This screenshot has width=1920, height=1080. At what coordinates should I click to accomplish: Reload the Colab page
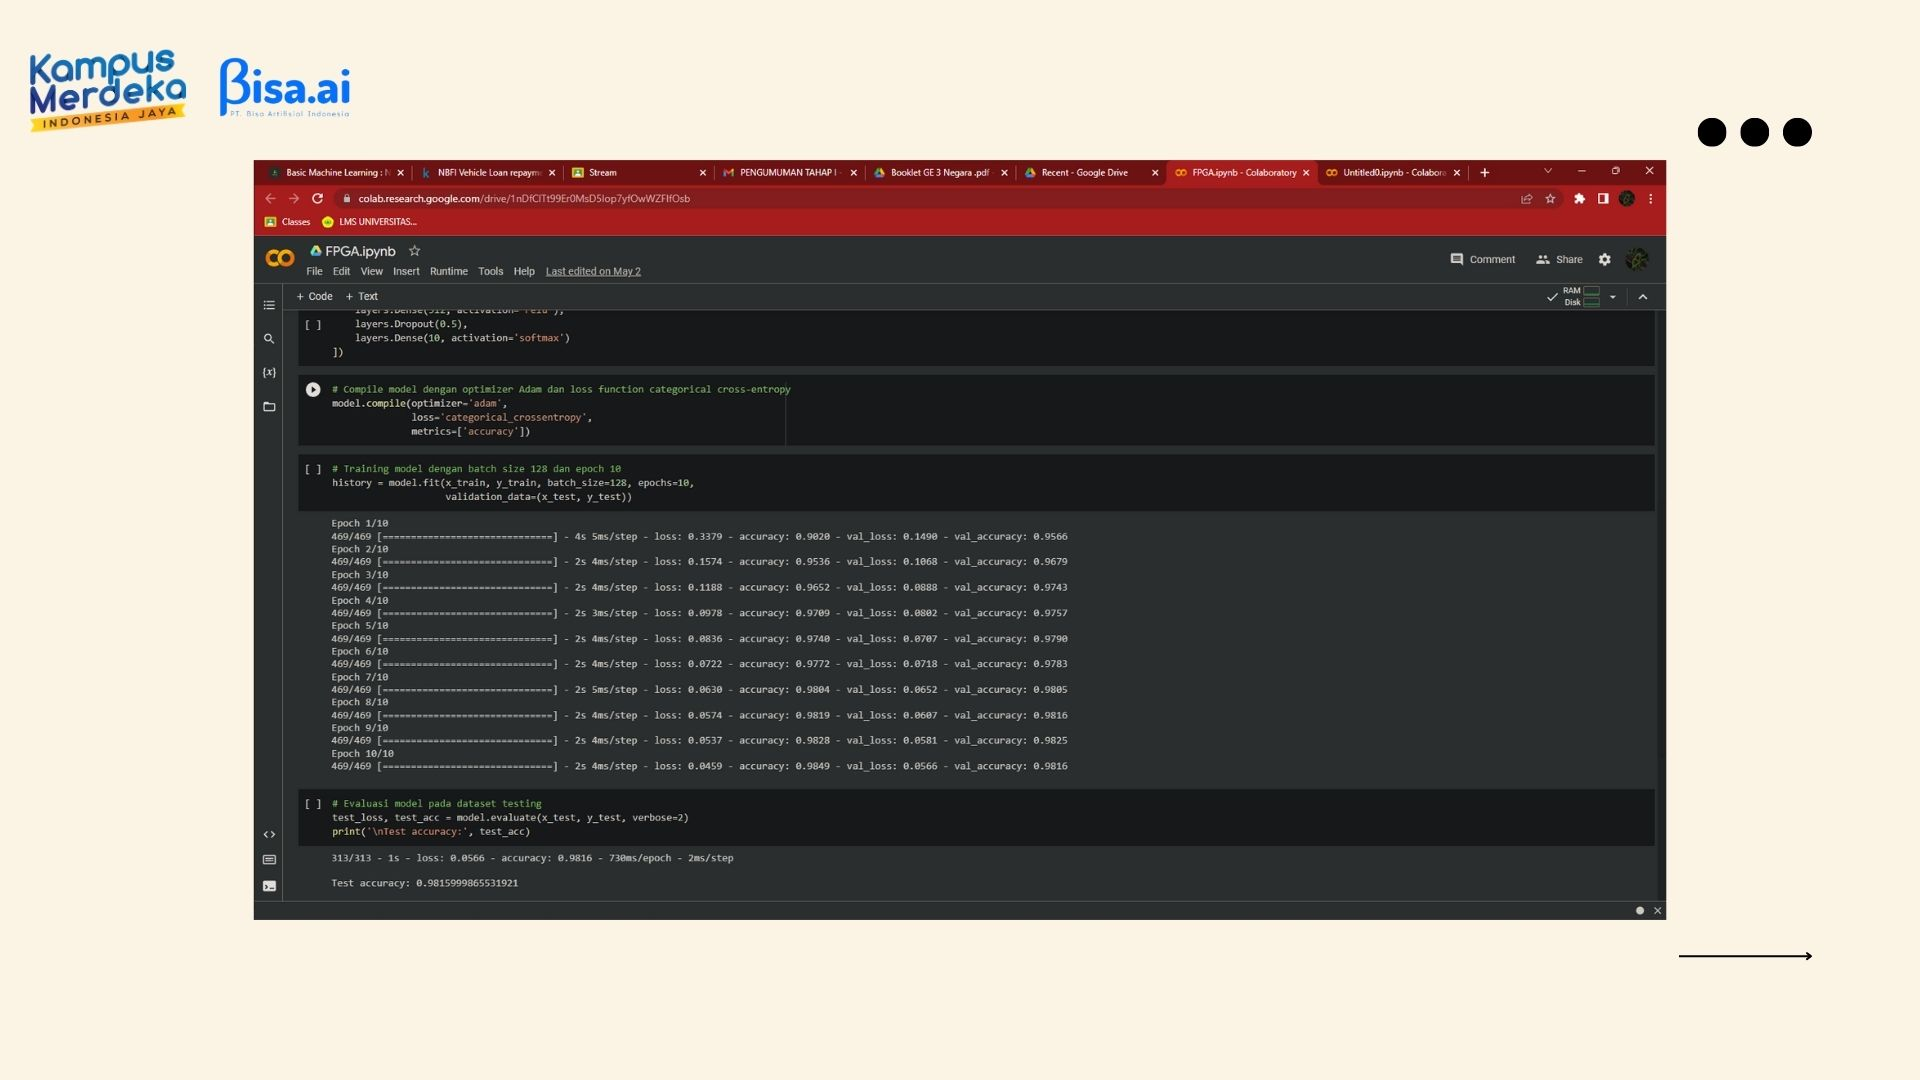pos(318,199)
